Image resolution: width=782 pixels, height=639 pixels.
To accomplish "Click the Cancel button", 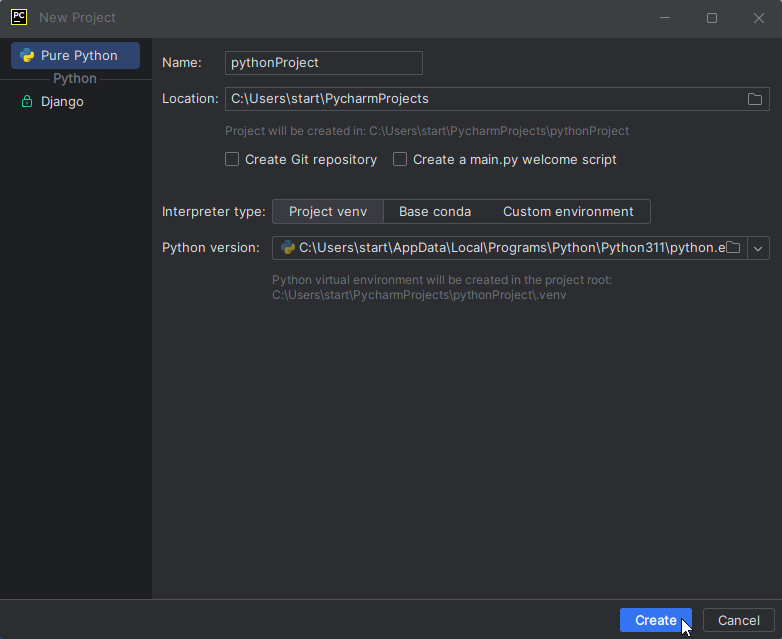I will [739, 620].
